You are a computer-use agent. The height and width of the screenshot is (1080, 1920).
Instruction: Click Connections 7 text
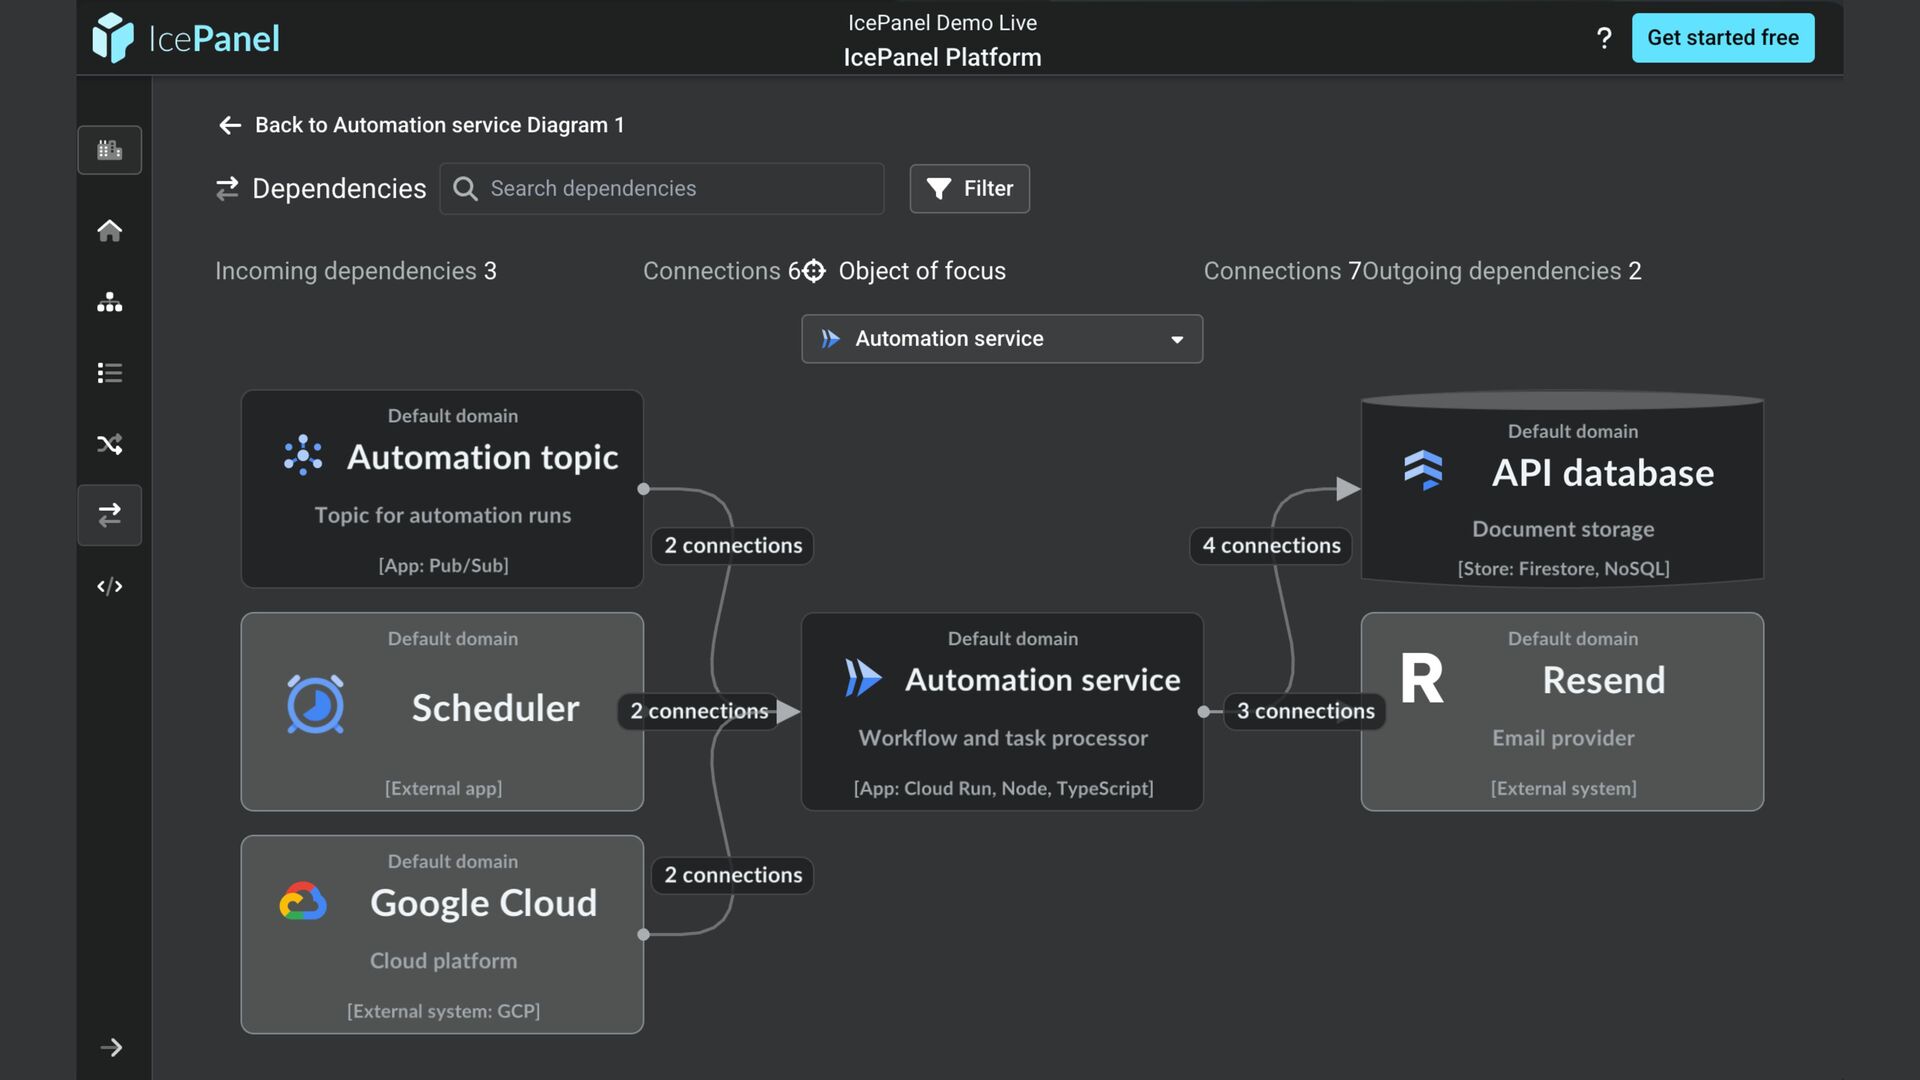click(x=1283, y=271)
